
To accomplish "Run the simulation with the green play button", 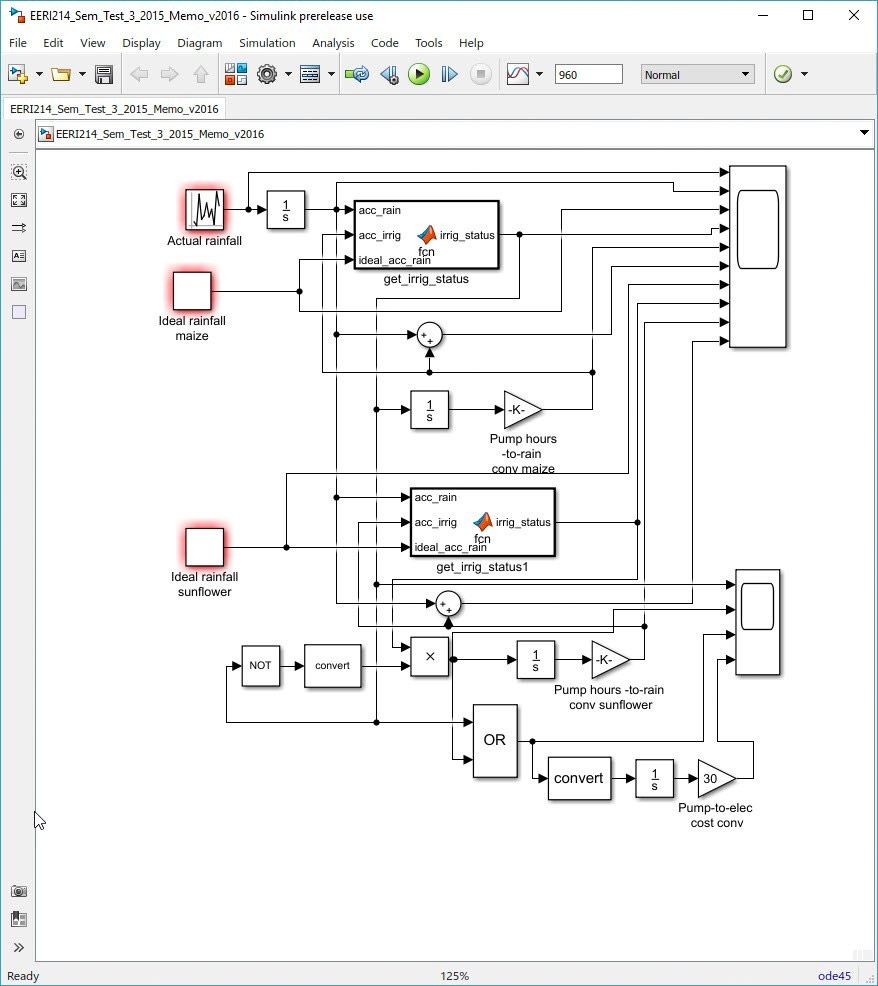I will point(419,74).
